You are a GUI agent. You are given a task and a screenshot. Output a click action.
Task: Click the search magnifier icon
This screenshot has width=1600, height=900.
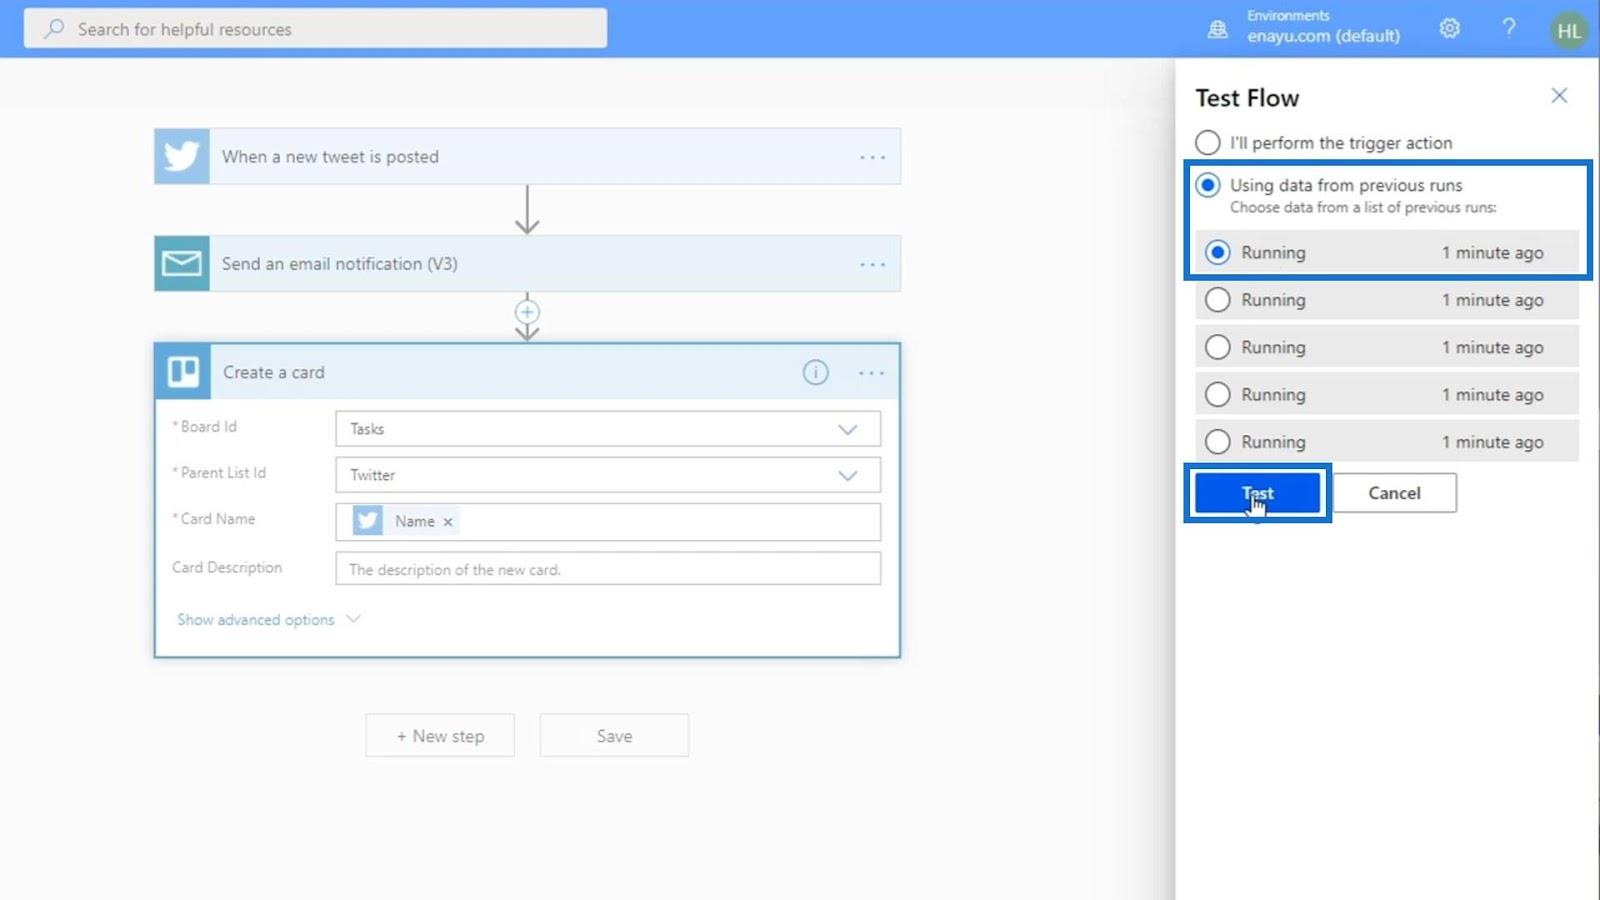point(54,29)
